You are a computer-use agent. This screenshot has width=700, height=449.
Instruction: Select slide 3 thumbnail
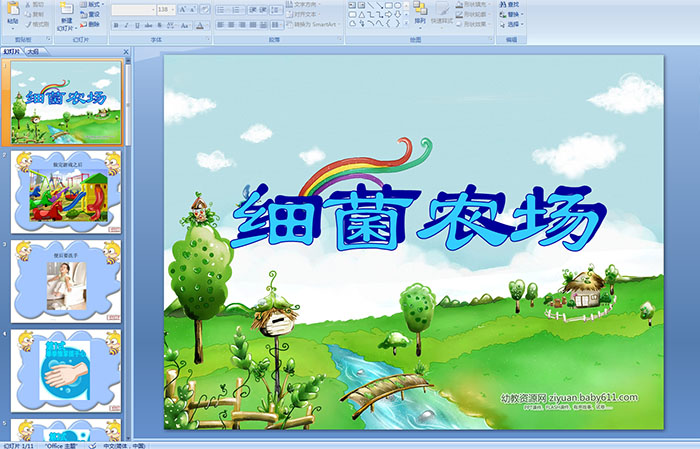click(66, 281)
